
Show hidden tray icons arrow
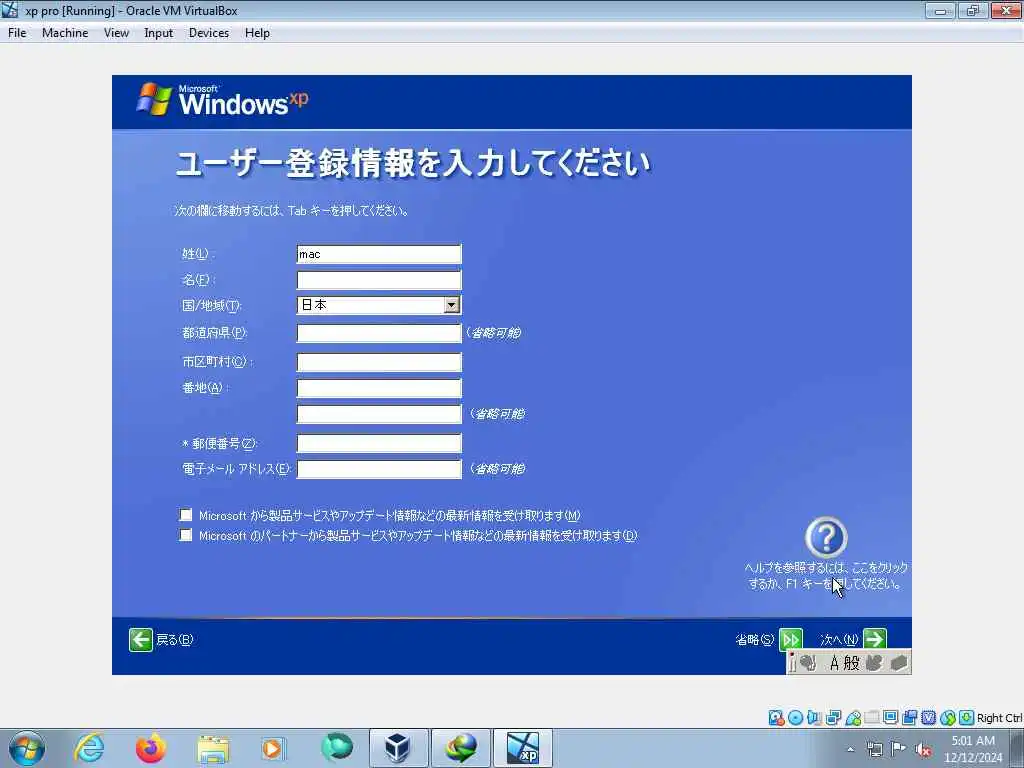point(850,750)
